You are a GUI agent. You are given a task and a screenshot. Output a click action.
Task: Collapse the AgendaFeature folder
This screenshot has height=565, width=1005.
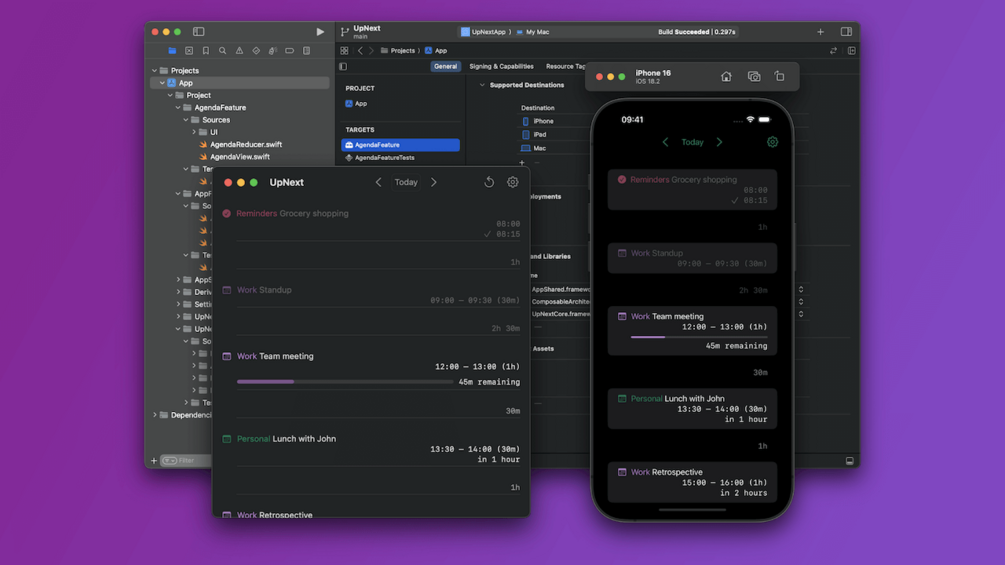click(178, 108)
